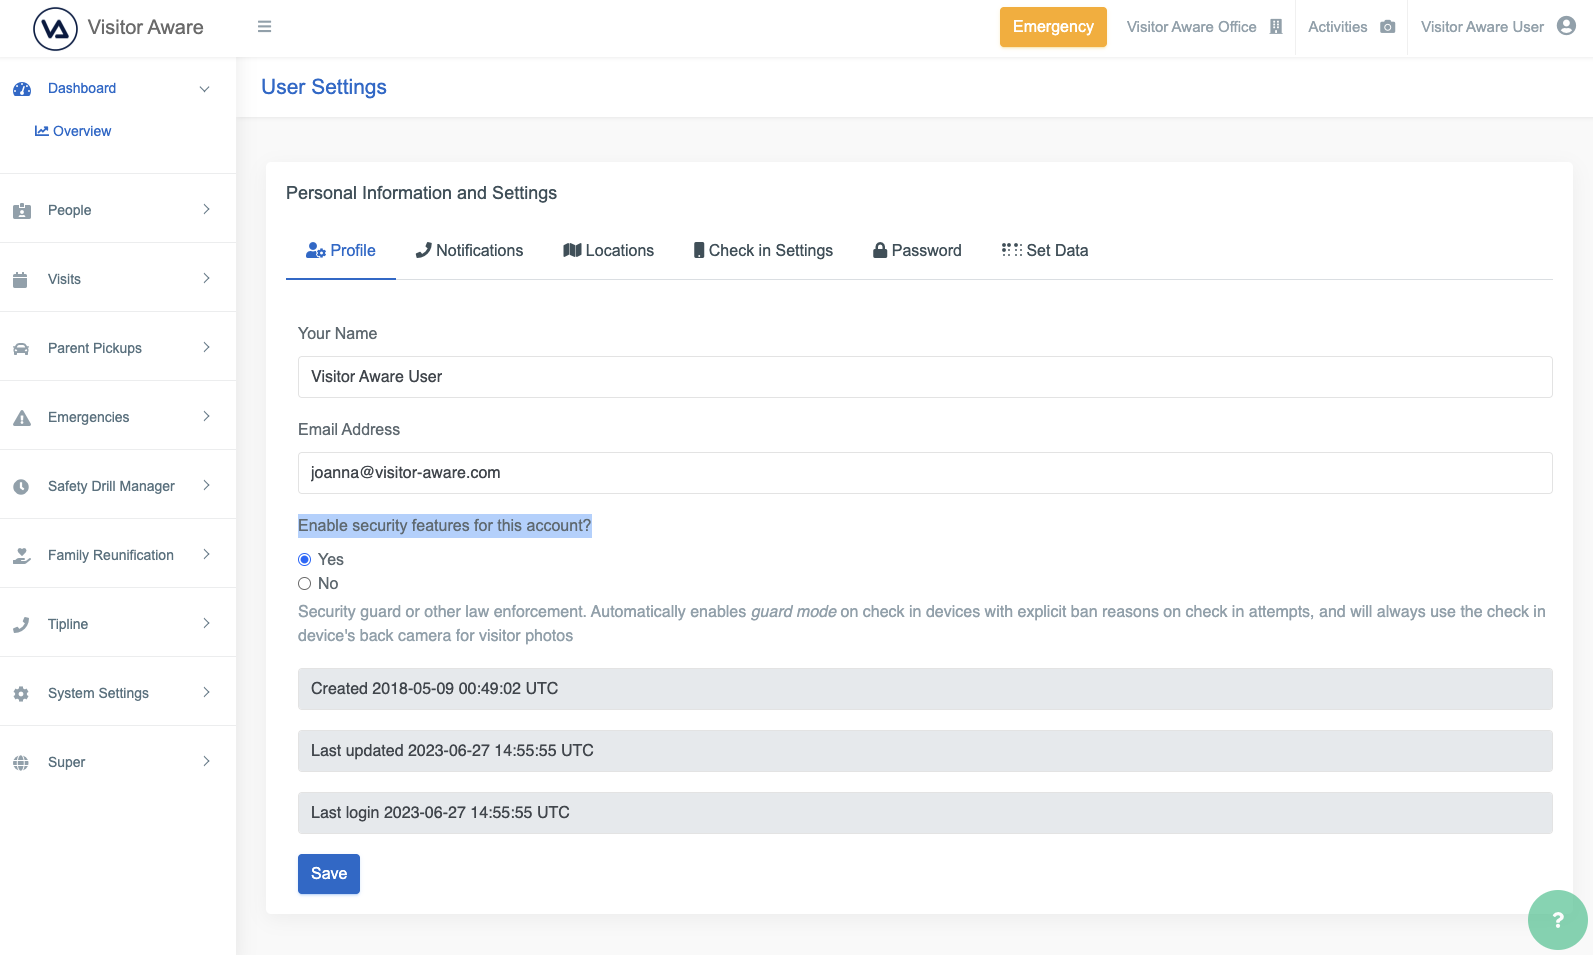Expand the Super menu chevron
The image size is (1593, 955).
pyautogui.click(x=206, y=762)
